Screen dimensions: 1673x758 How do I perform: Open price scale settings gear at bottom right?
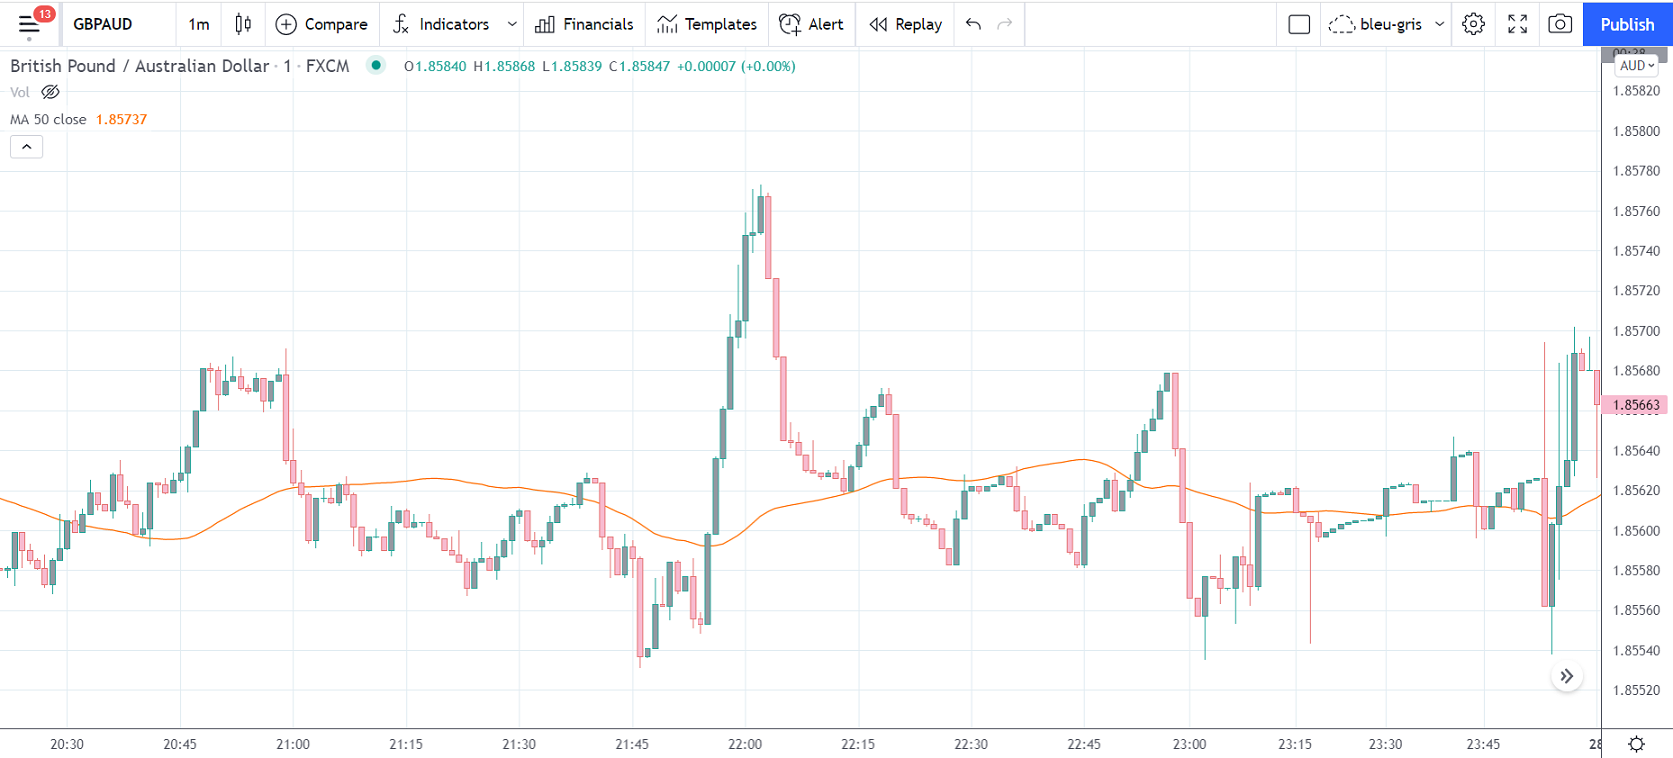coord(1636,744)
